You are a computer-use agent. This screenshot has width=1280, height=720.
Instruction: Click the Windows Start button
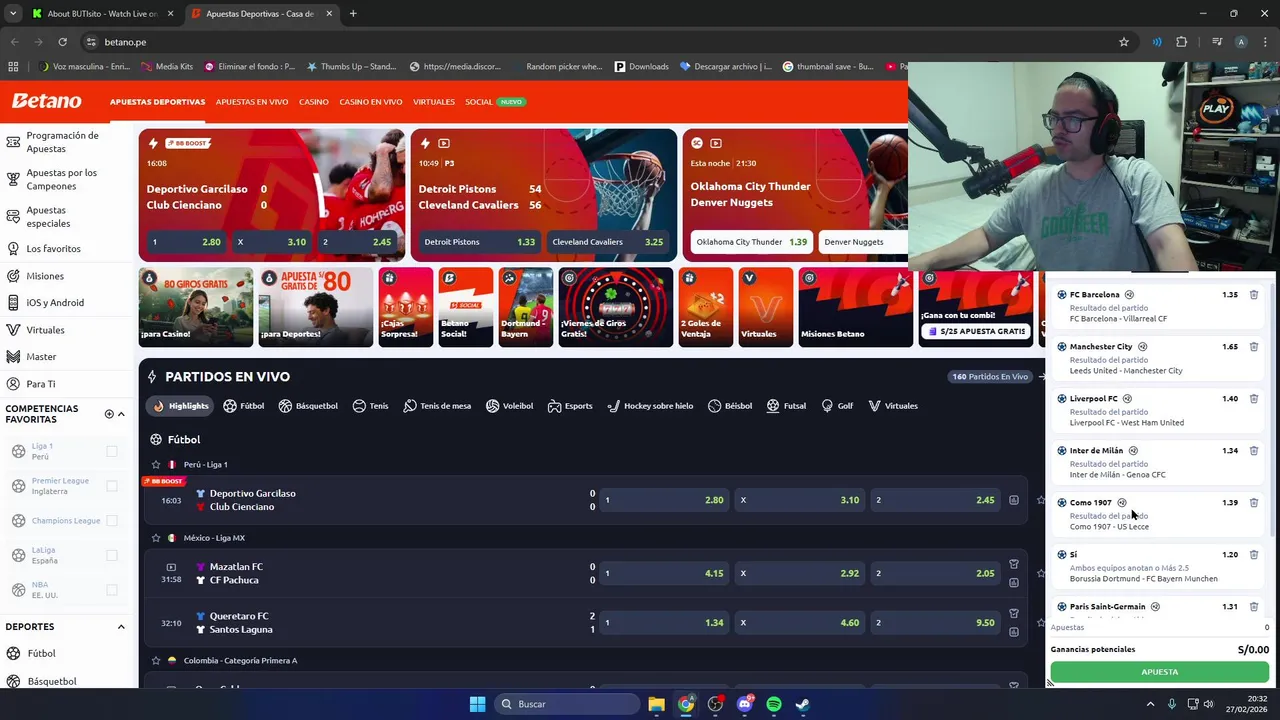(x=477, y=704)
